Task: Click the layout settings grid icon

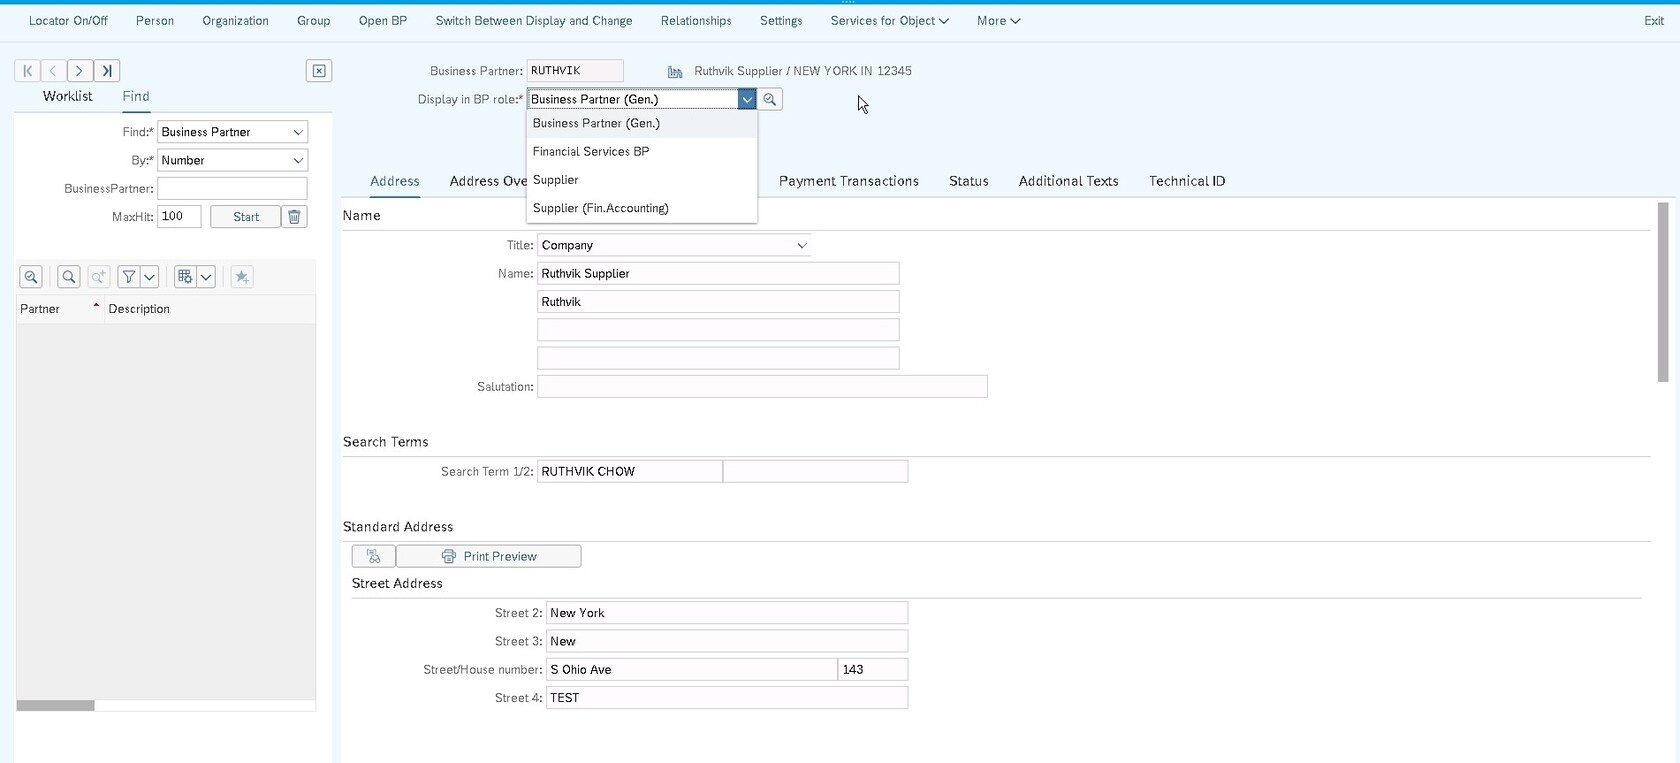Action: (185, 277)
